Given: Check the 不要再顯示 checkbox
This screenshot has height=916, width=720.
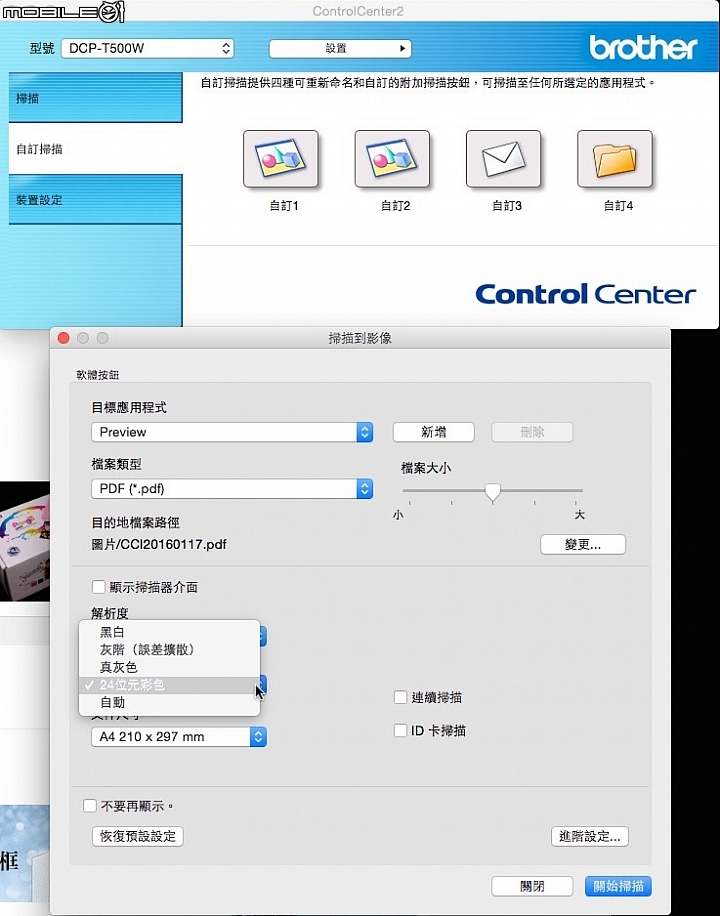Looking at the screenshot, I should (89, 806).
